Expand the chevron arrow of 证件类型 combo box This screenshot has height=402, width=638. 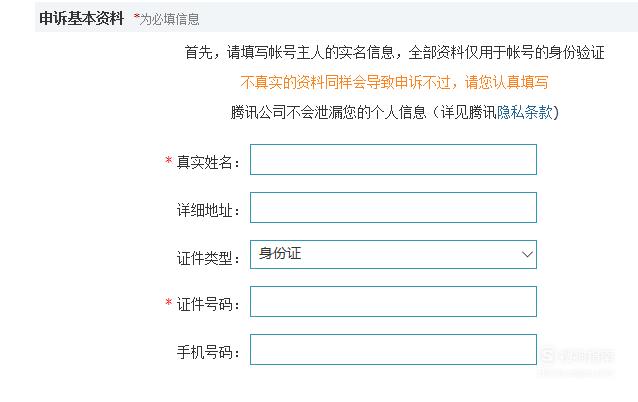click(527, 255)
